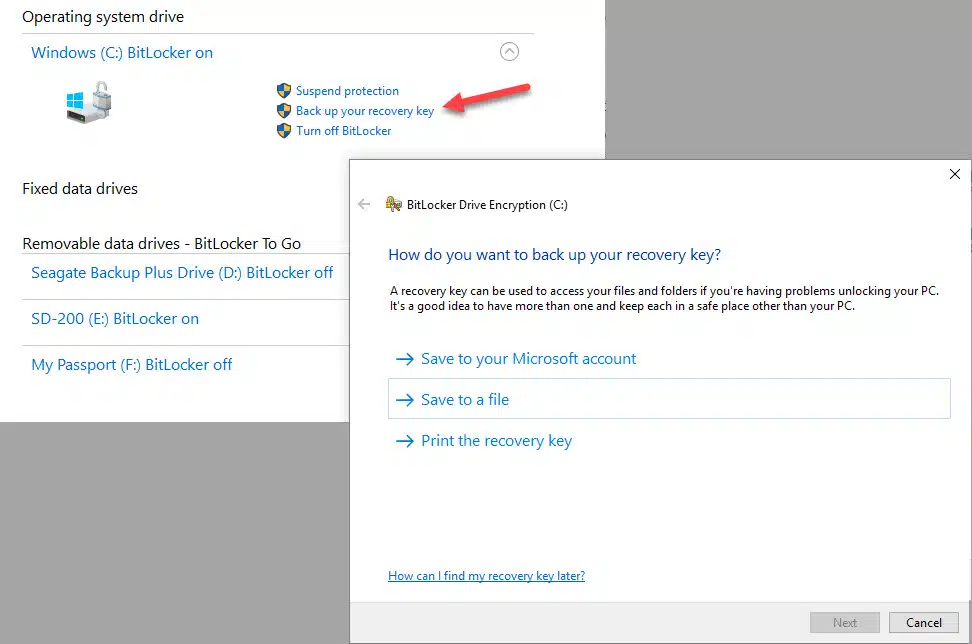This screenshot has height=644, width=972.
Task: Click the shield icon beside Back up your recovery key
Action: click(x=284, y=111)
